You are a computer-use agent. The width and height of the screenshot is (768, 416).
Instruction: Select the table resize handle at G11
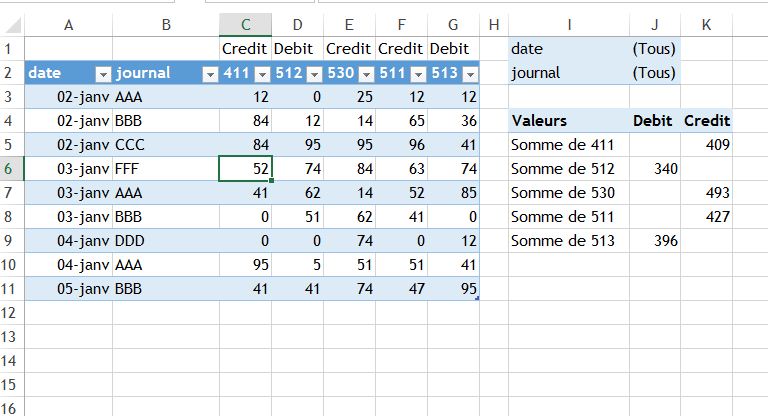point(477,298)
